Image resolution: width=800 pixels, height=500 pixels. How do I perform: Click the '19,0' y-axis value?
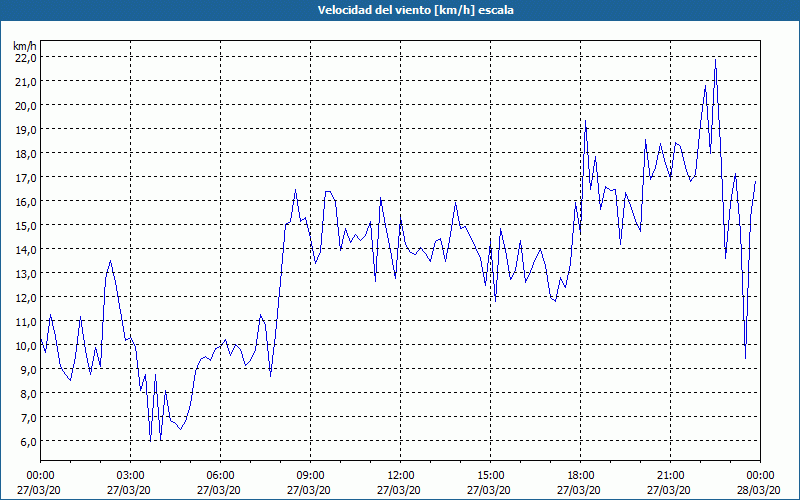[x=26, y=130]
